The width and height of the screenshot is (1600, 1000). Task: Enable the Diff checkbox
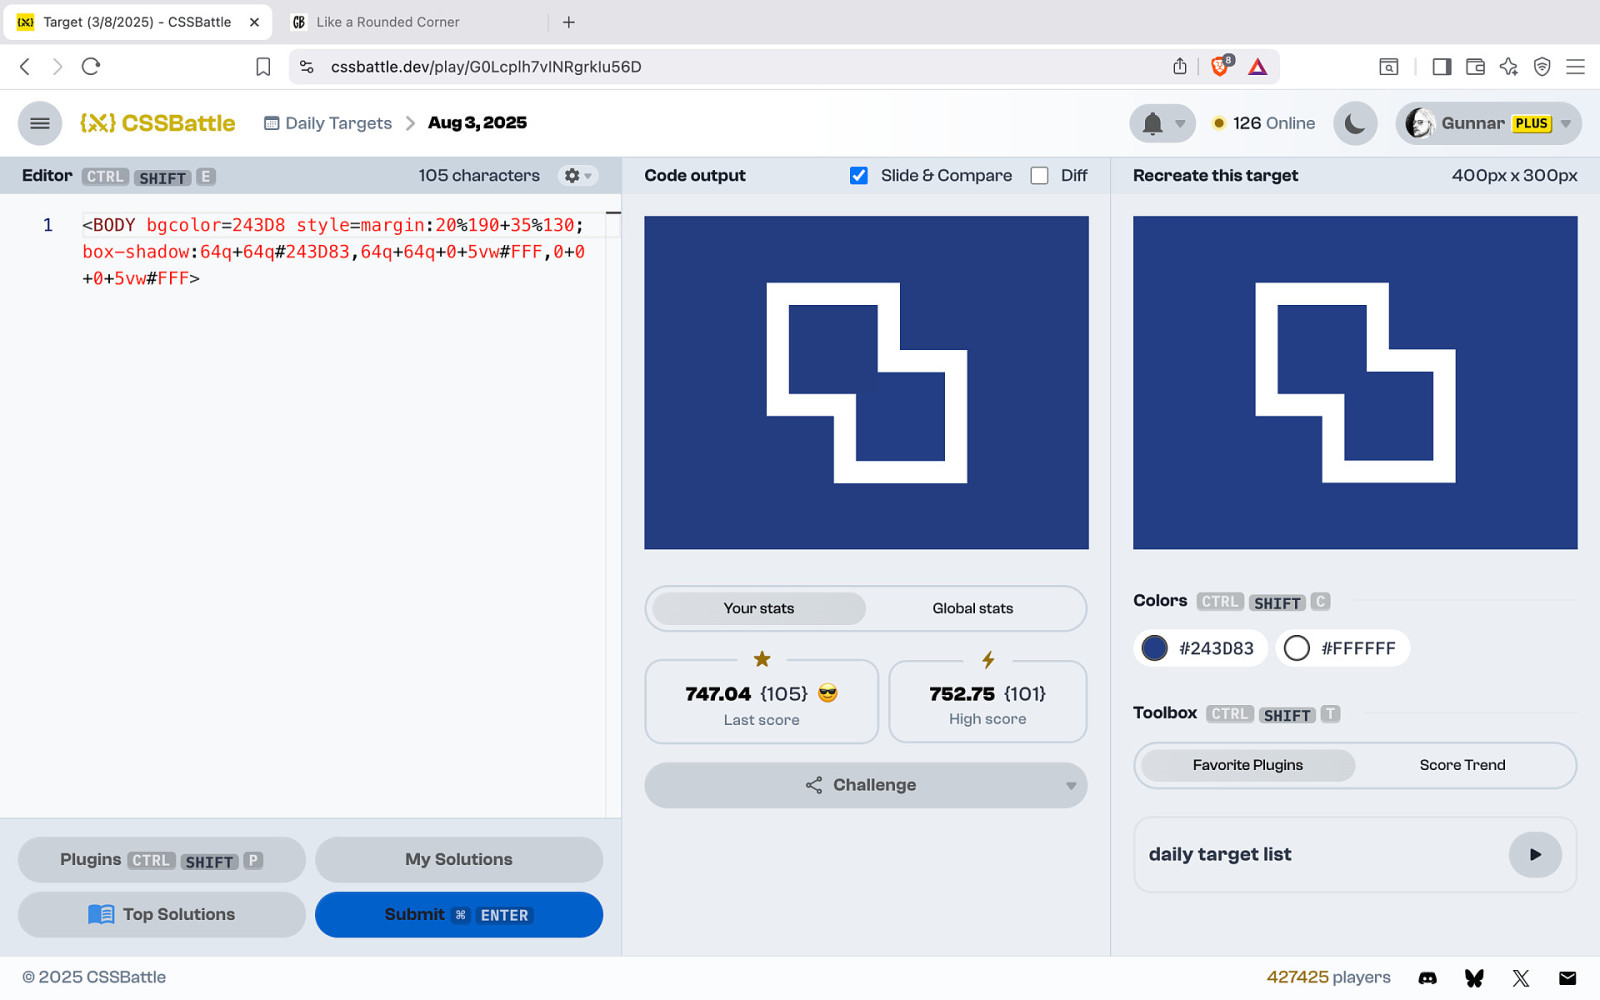pyautogui.click(x=1040, y=176)
